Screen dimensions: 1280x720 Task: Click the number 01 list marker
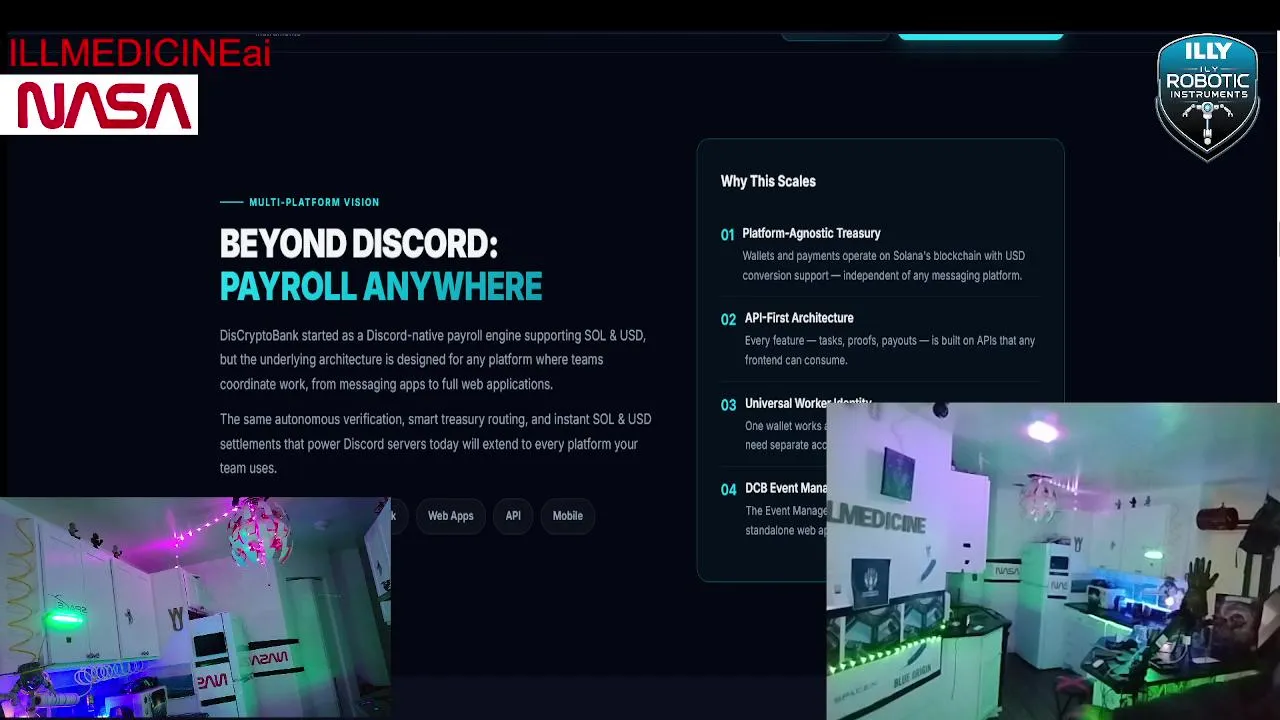[728, 235]
